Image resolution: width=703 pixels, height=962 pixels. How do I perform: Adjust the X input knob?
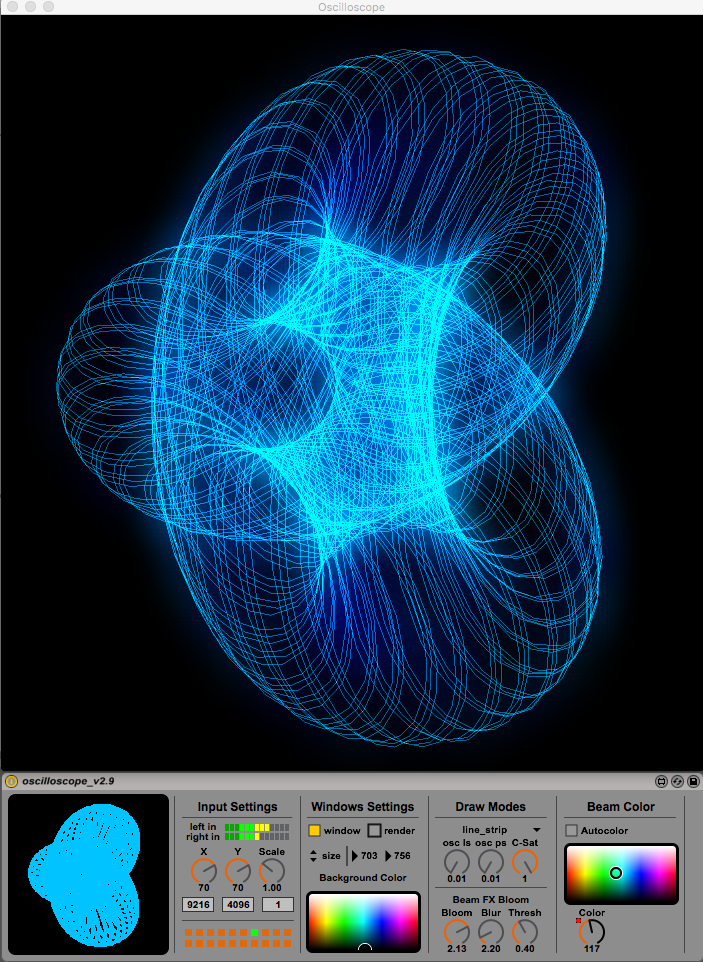pos(203,871)
